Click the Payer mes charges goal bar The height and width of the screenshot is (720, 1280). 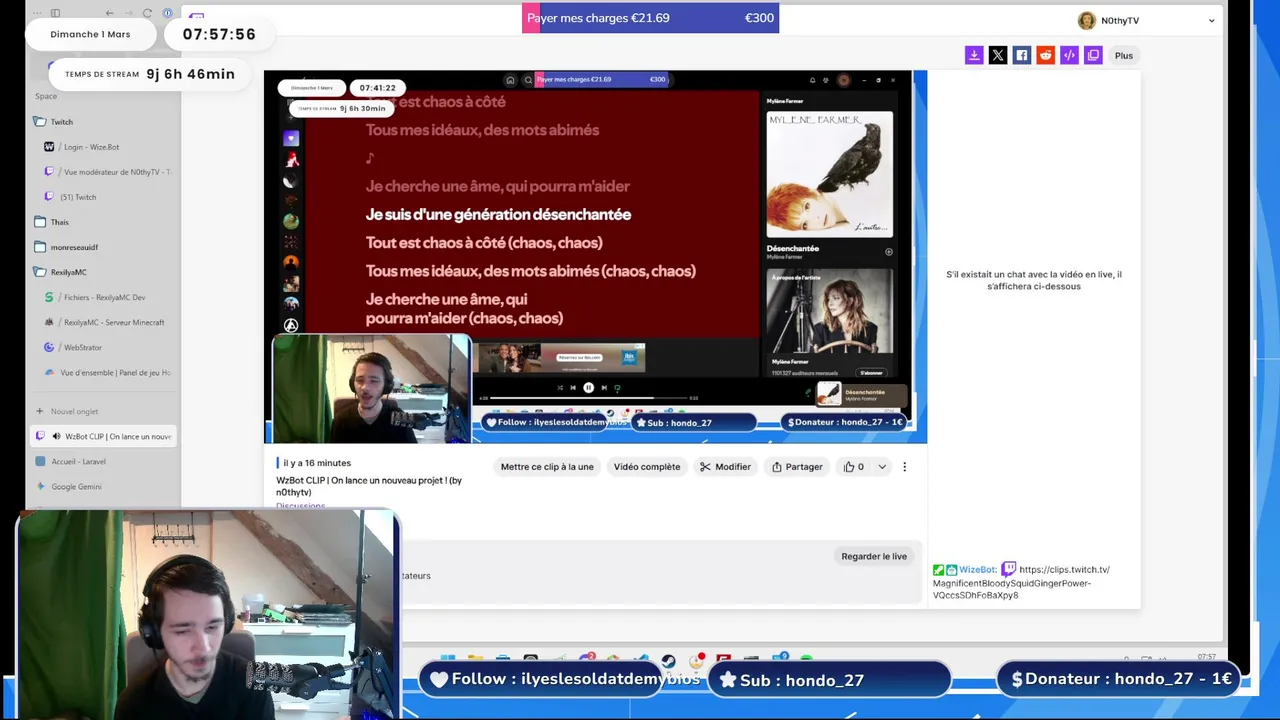click(x=650, y=18)
